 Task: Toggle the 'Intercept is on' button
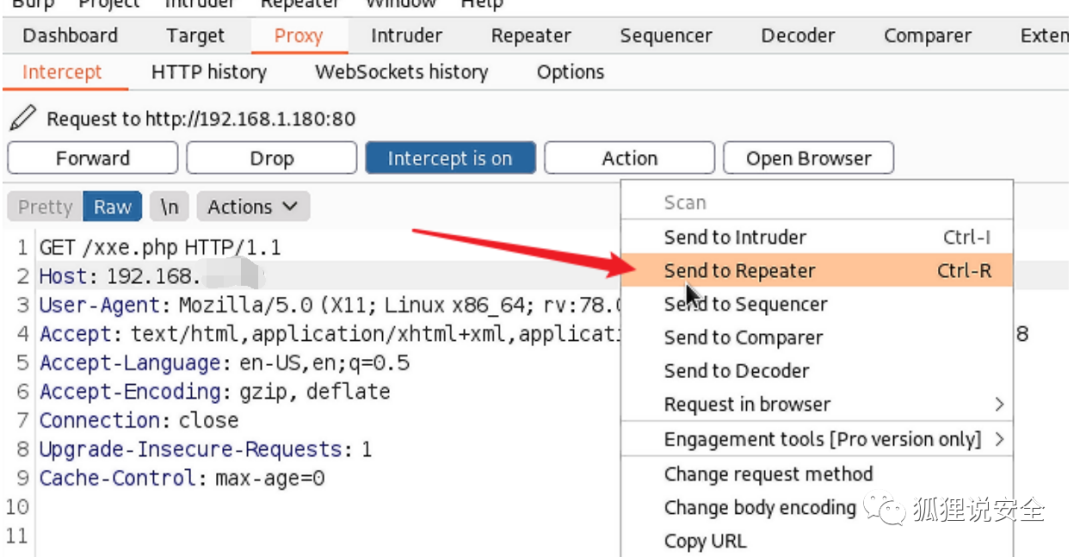pos(450,158)
